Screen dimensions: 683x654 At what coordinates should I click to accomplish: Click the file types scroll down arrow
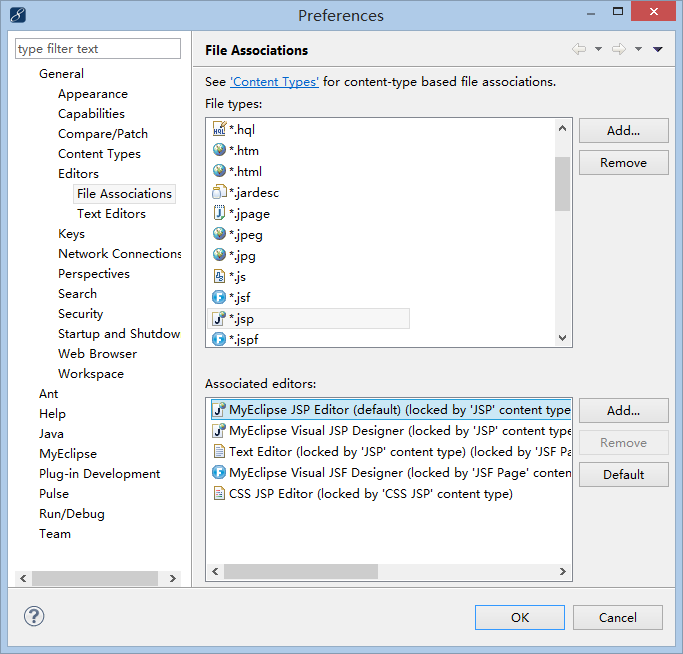[562, 338]
